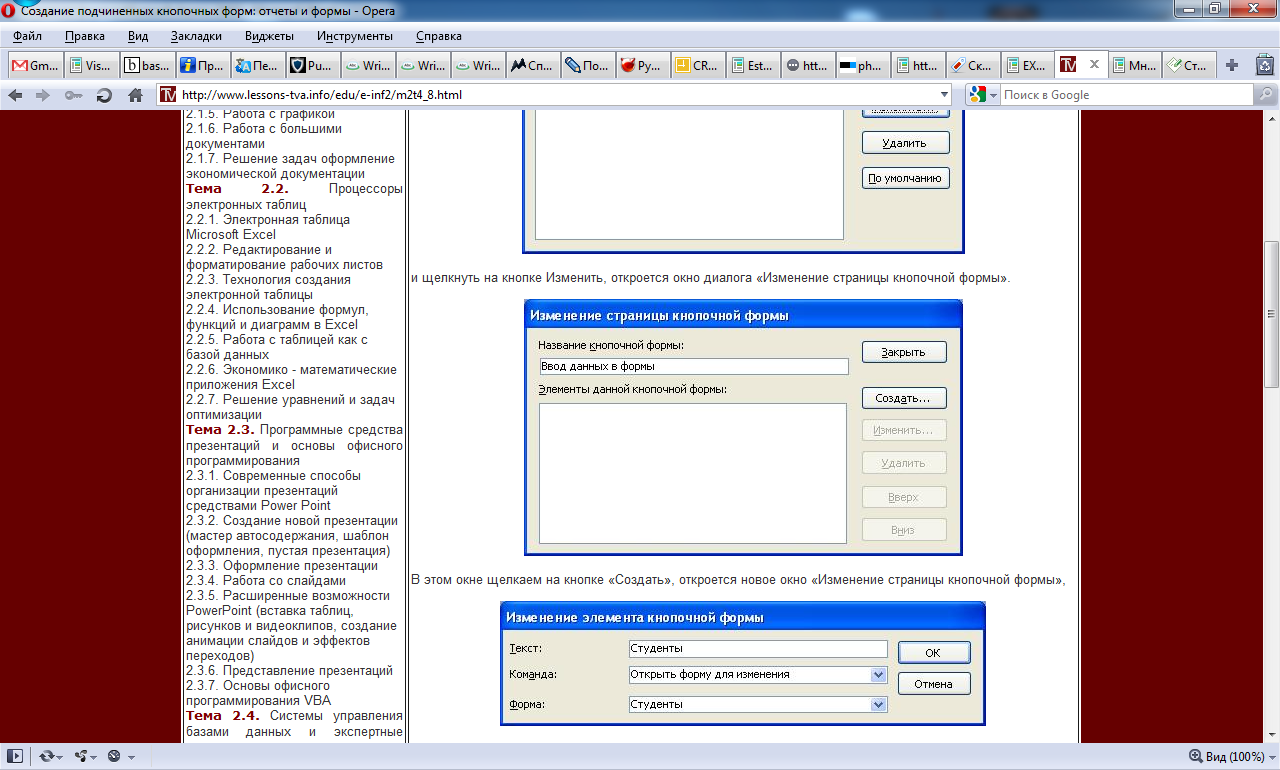Open link 2.2.7 Решение уравнений и задач
This screenshot has height=770, width=1280.
pyautogui.click(x=289, y=407)
